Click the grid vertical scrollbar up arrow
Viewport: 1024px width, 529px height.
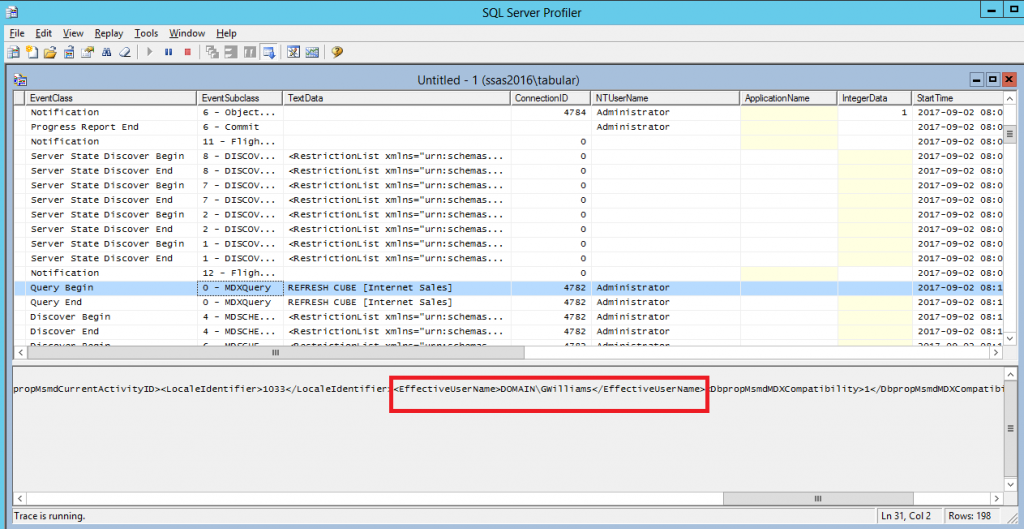pyautogui.click(x=1010, y=98)
